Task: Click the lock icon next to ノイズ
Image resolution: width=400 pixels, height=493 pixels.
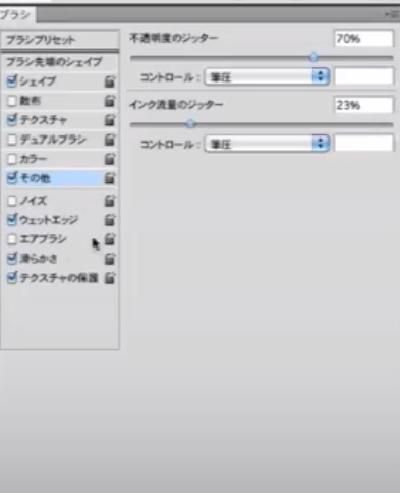Action: point(110,201)
